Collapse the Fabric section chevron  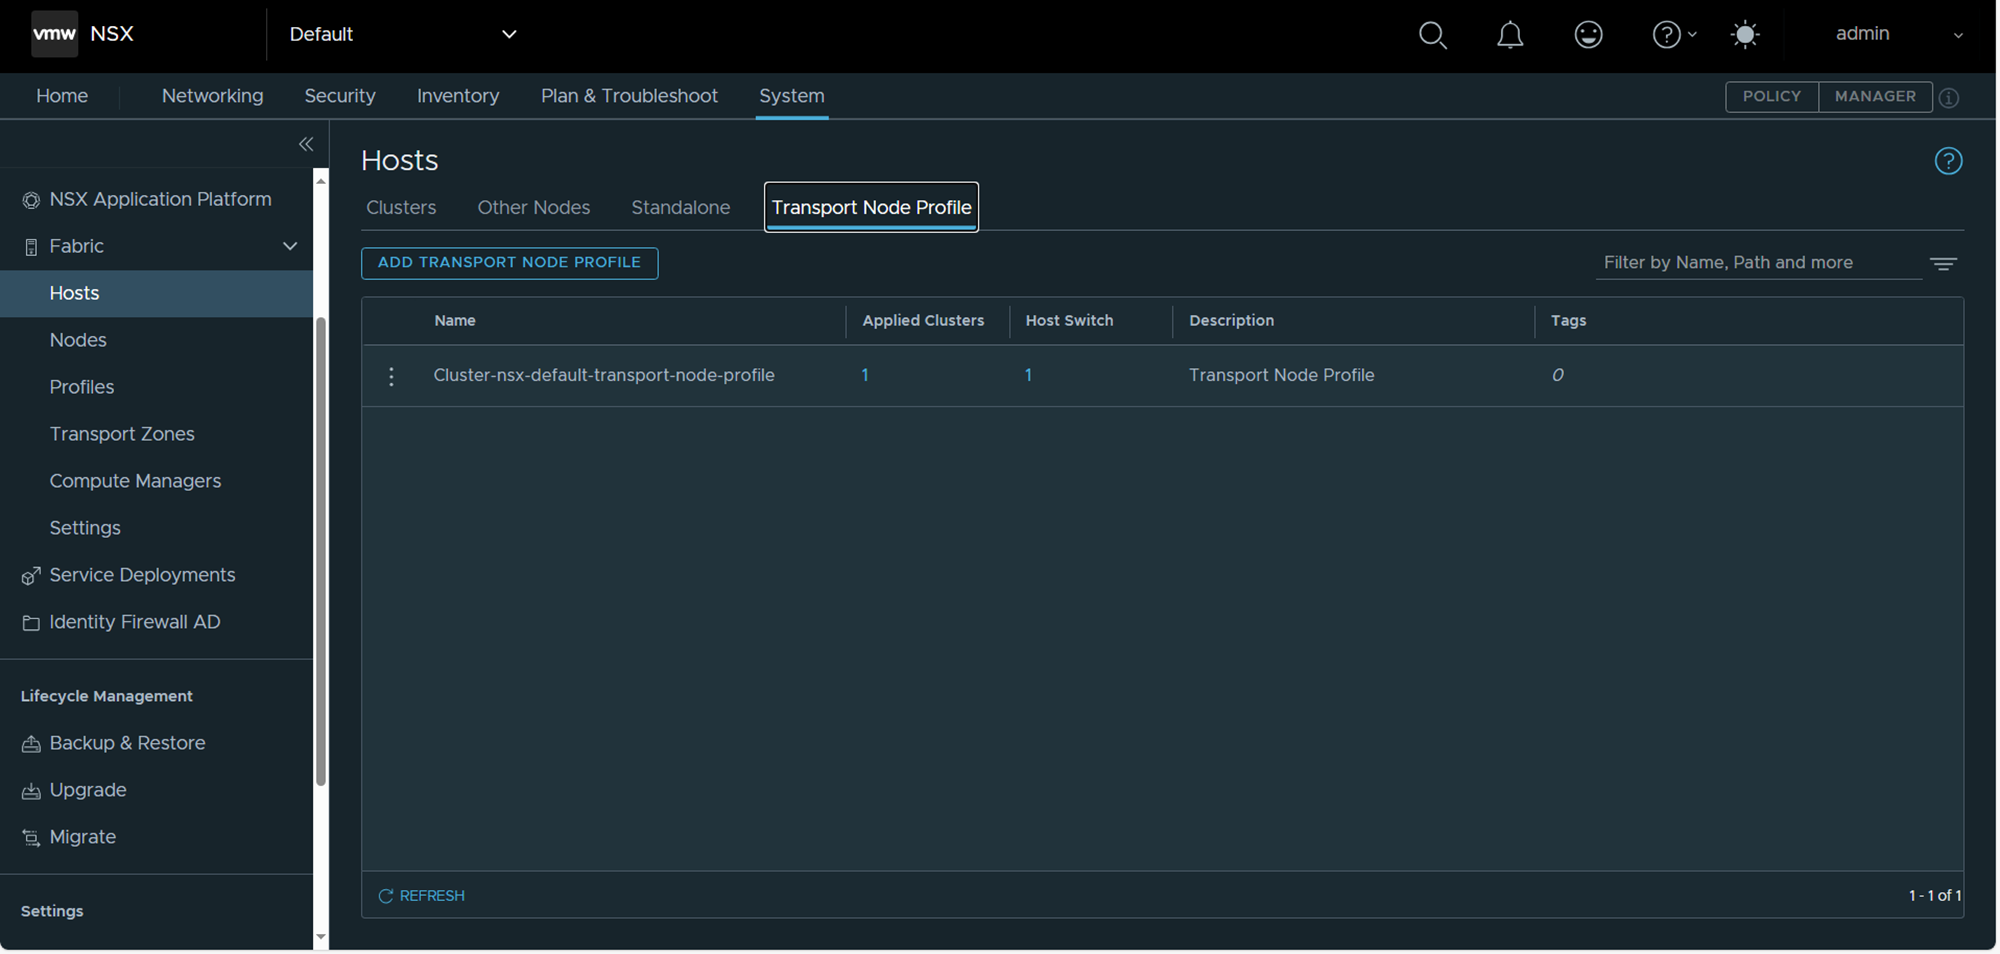point(290,246)
